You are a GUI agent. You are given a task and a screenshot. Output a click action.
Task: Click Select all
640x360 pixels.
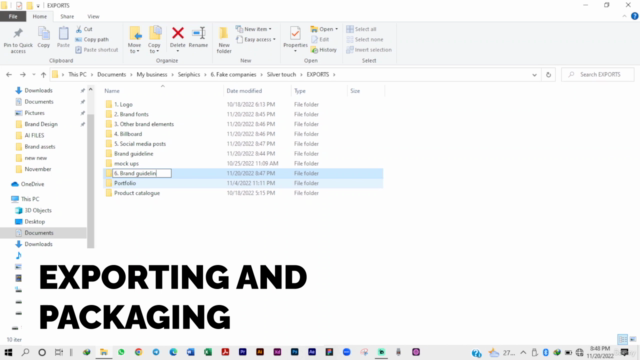pos(361,29)
